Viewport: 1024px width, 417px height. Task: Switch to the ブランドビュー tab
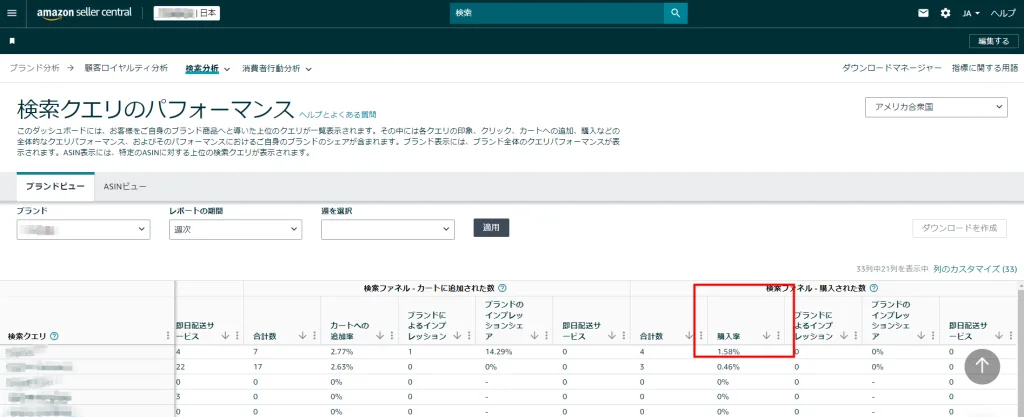click(56, 187)
